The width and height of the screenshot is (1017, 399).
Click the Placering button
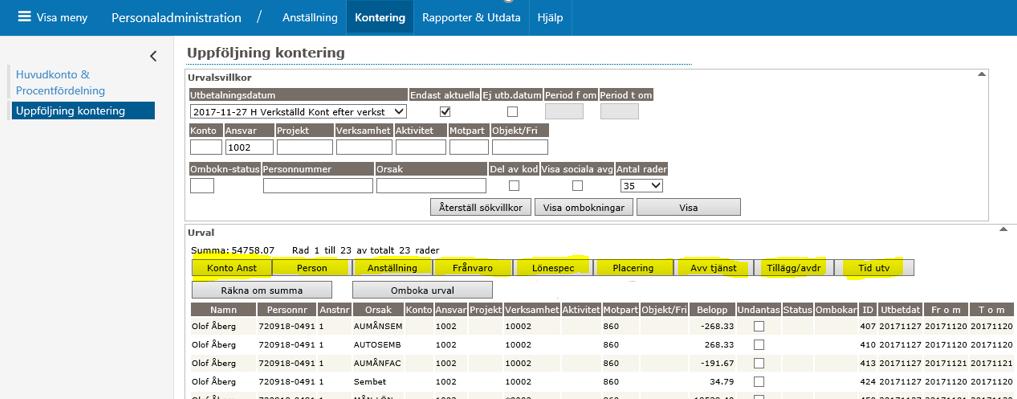[x=634, y=268]
